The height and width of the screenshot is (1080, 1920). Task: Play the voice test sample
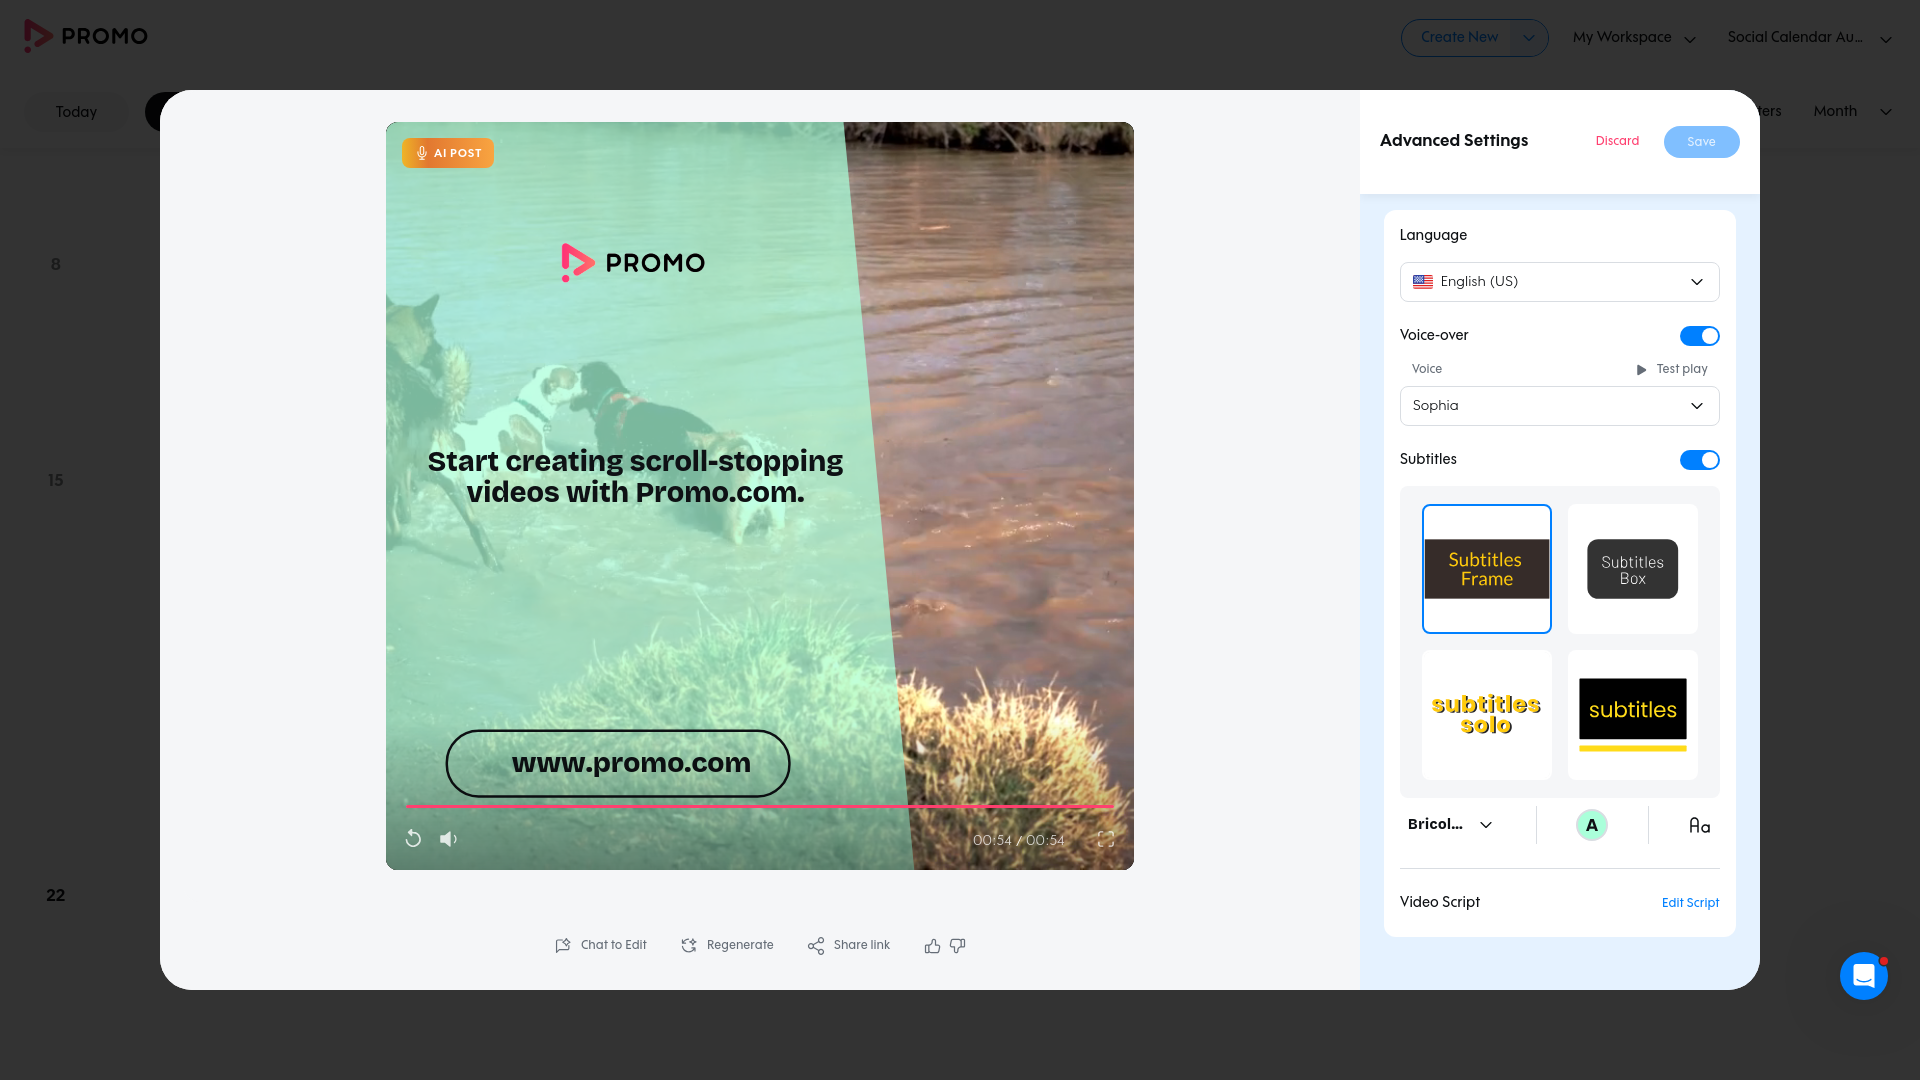[x=1672, y=369]
